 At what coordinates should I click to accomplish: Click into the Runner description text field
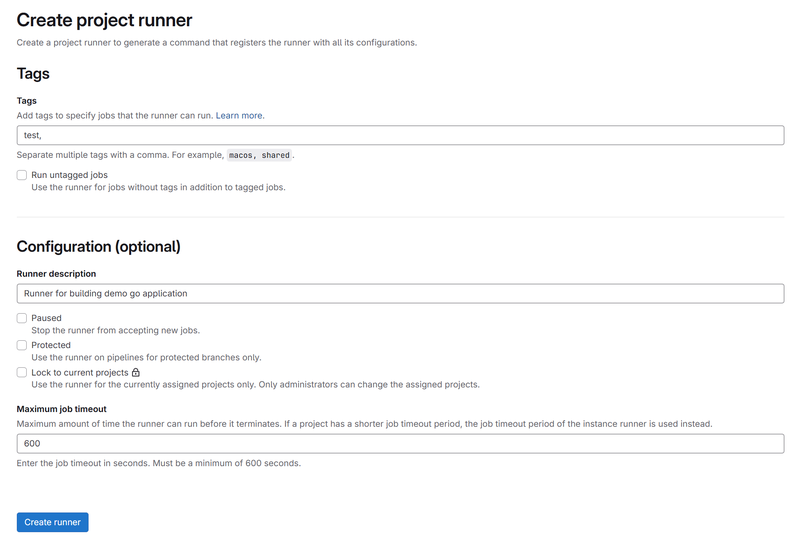pos(400,293)
